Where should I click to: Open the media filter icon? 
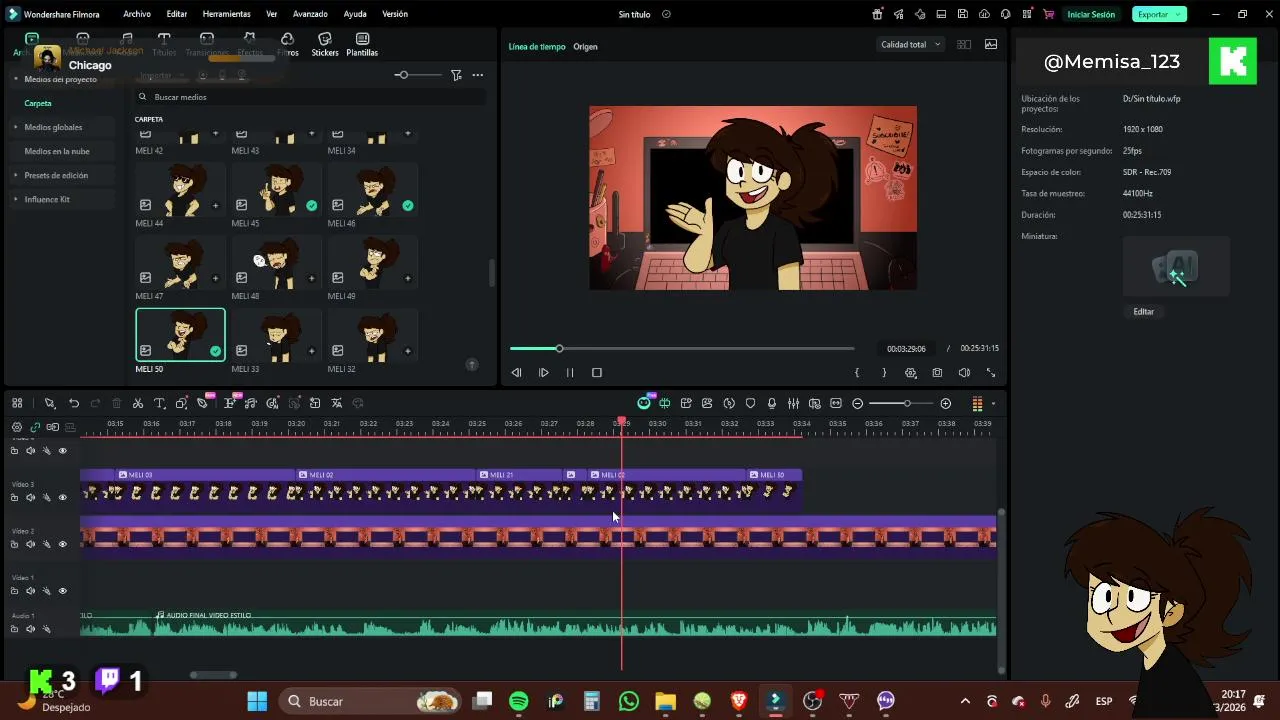click(456, 75)
